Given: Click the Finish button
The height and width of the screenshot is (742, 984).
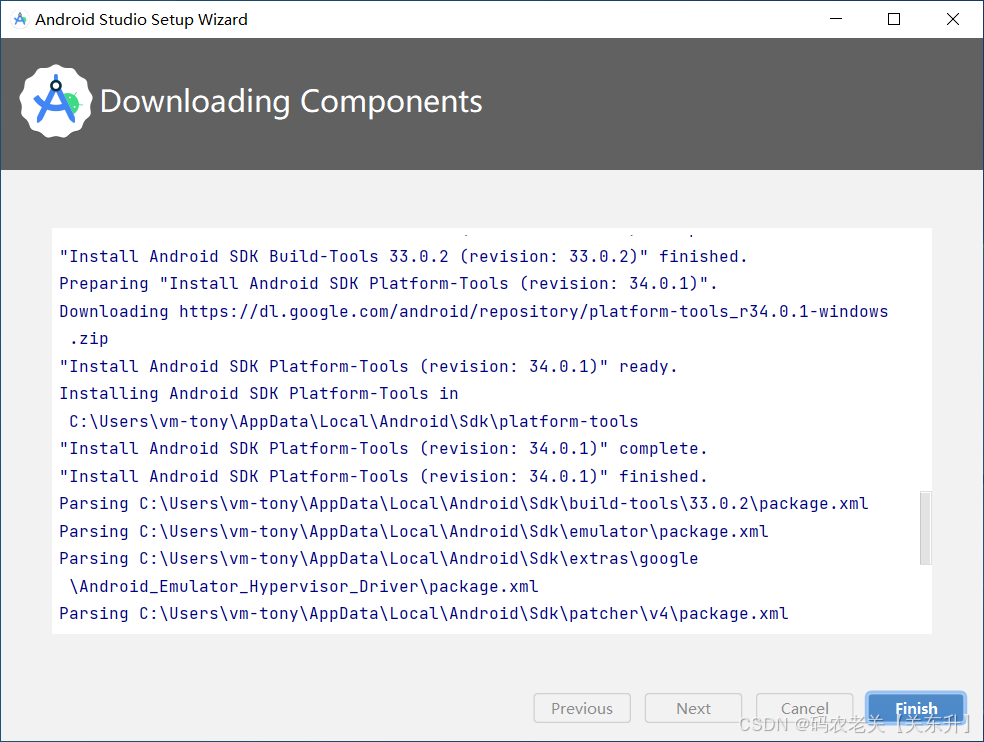Looking at the screenshot, I should 916,708.
